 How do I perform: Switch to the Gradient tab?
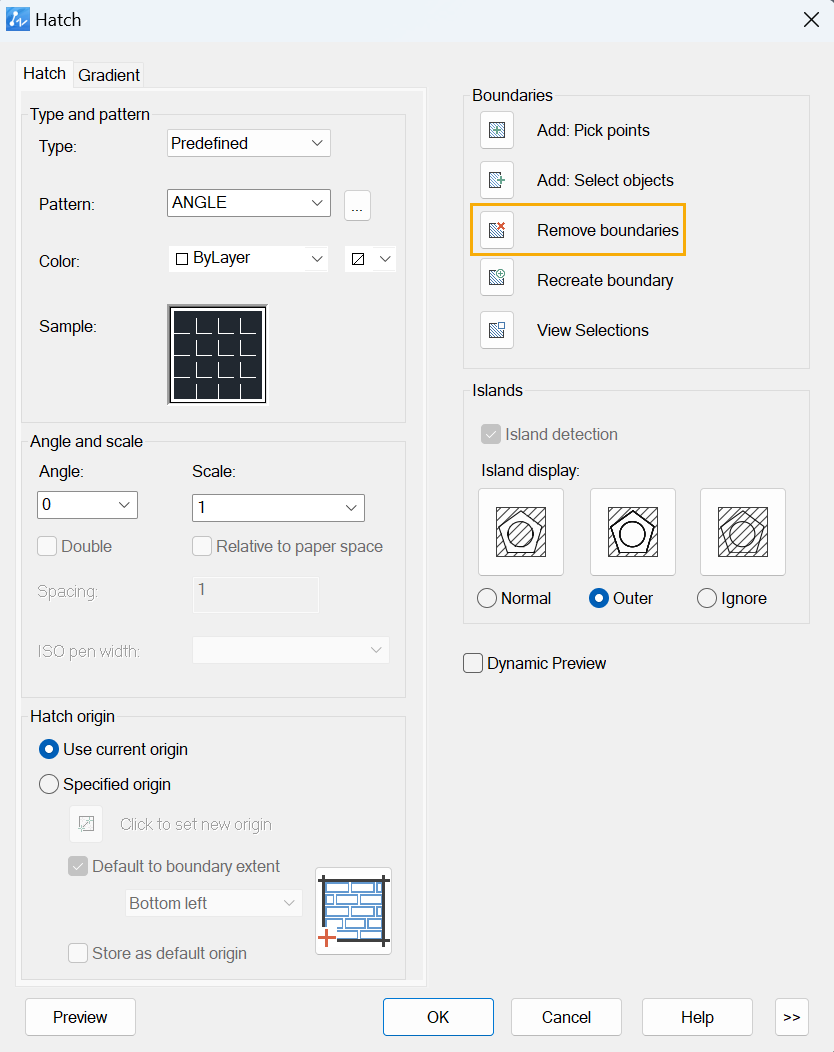tap(109, 75)
